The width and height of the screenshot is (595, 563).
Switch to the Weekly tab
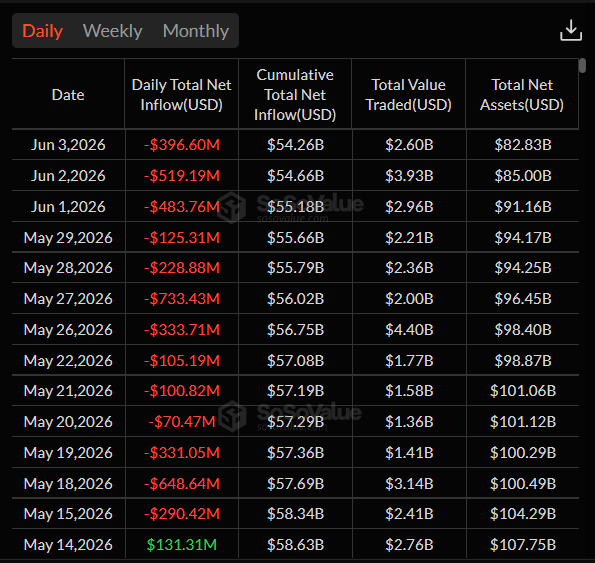(x=112, y=31)
